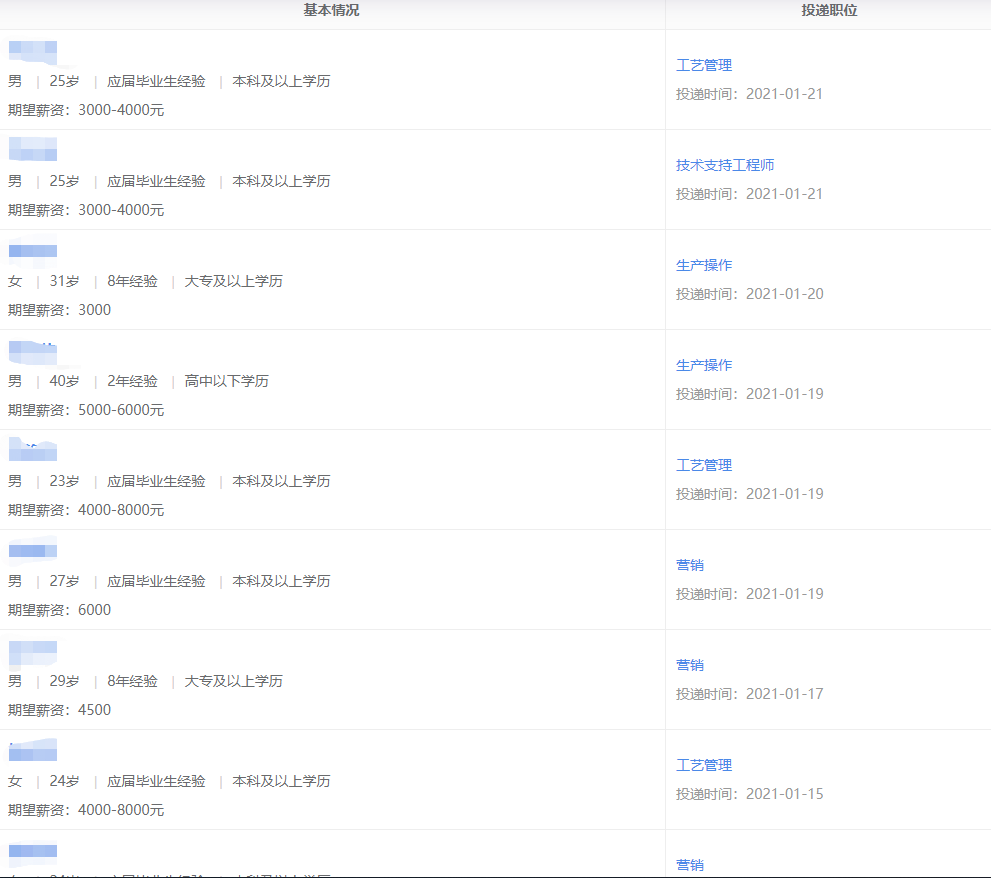Image resolution: width=991 pixels, height=878 pixels.
Task: Click 投递时间：2021-01-21 under 技术支持工程师
Action: (x=750, y=194)
